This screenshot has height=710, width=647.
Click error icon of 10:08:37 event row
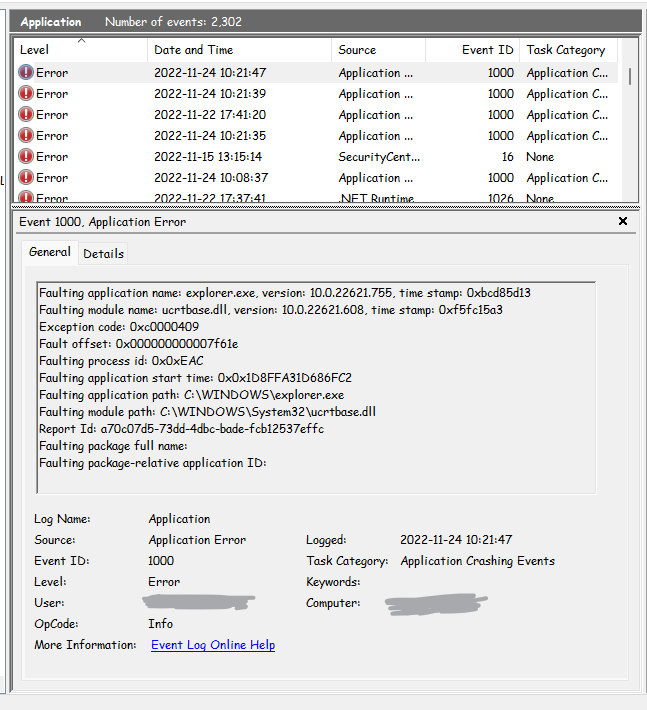[26, 178]
